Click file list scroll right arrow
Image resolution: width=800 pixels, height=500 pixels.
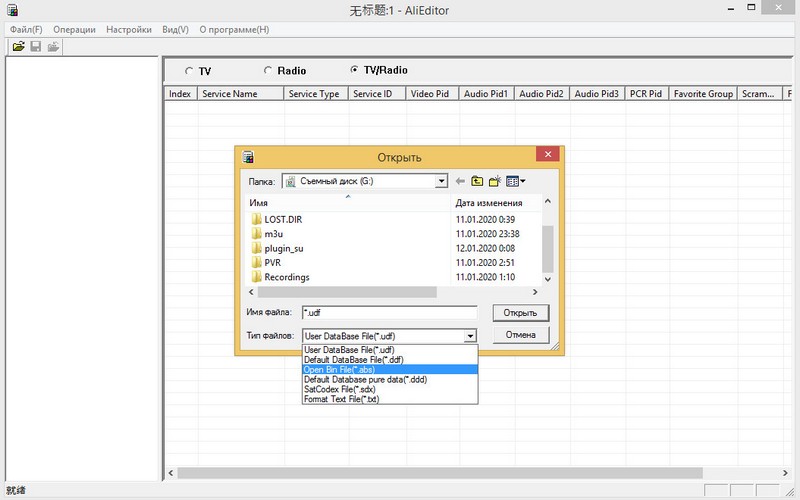tap(535, 292)
